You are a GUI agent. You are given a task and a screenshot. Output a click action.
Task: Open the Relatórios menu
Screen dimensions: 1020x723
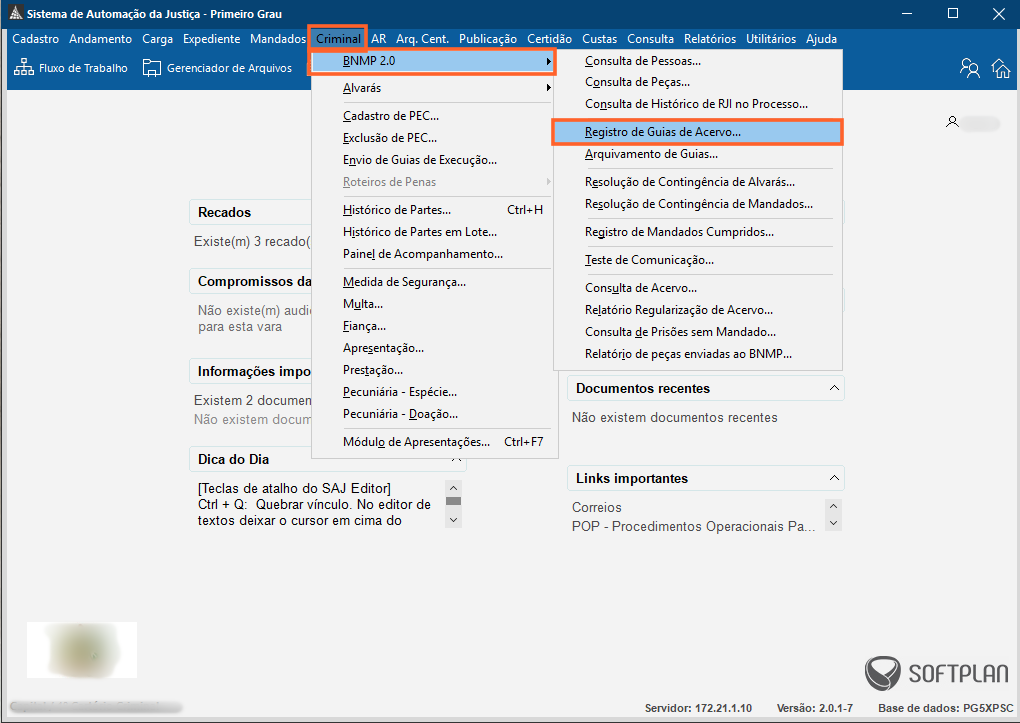[x=710, y=39]
